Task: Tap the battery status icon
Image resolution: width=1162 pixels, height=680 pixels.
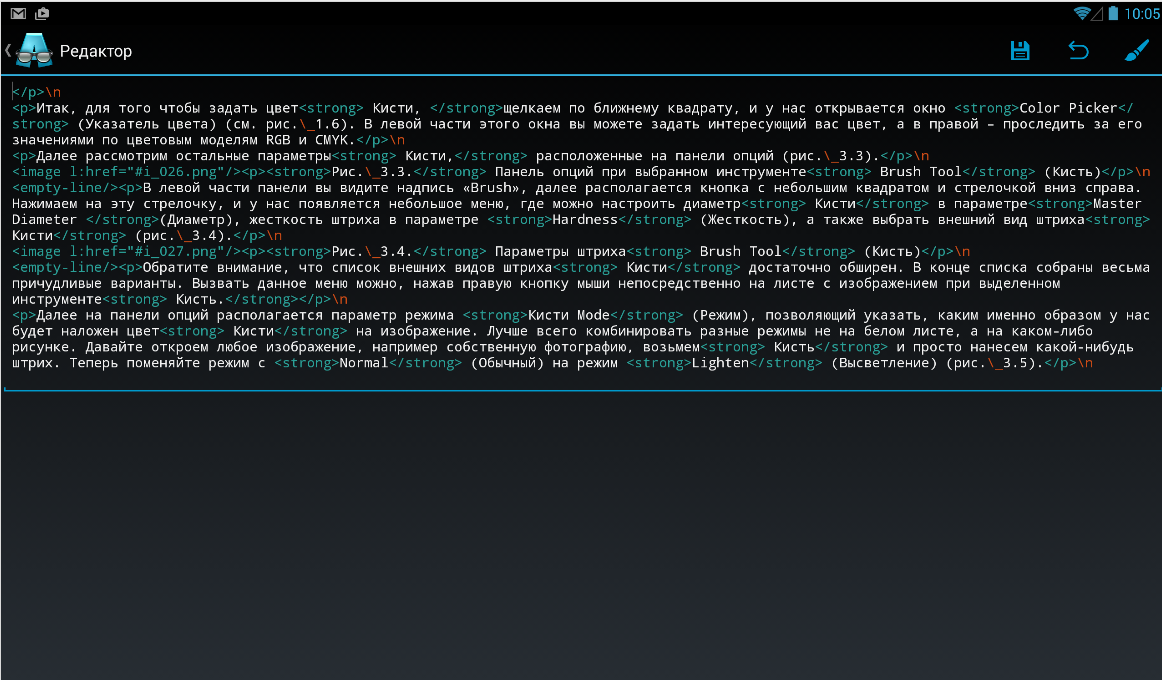Action: coord(1113,13)
